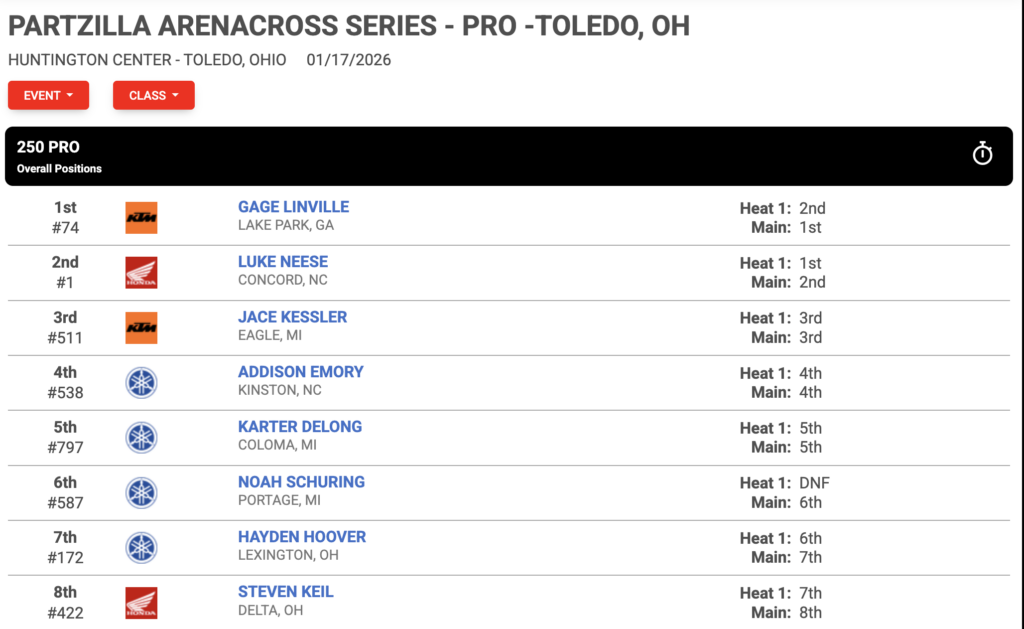
Task: Click the KTM logo beside Jace Kessler
Action: 141,327
